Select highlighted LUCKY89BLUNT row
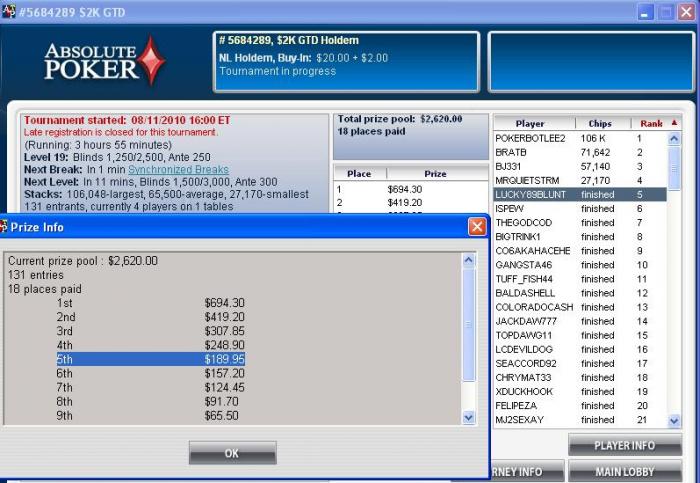 pos(580,195)
